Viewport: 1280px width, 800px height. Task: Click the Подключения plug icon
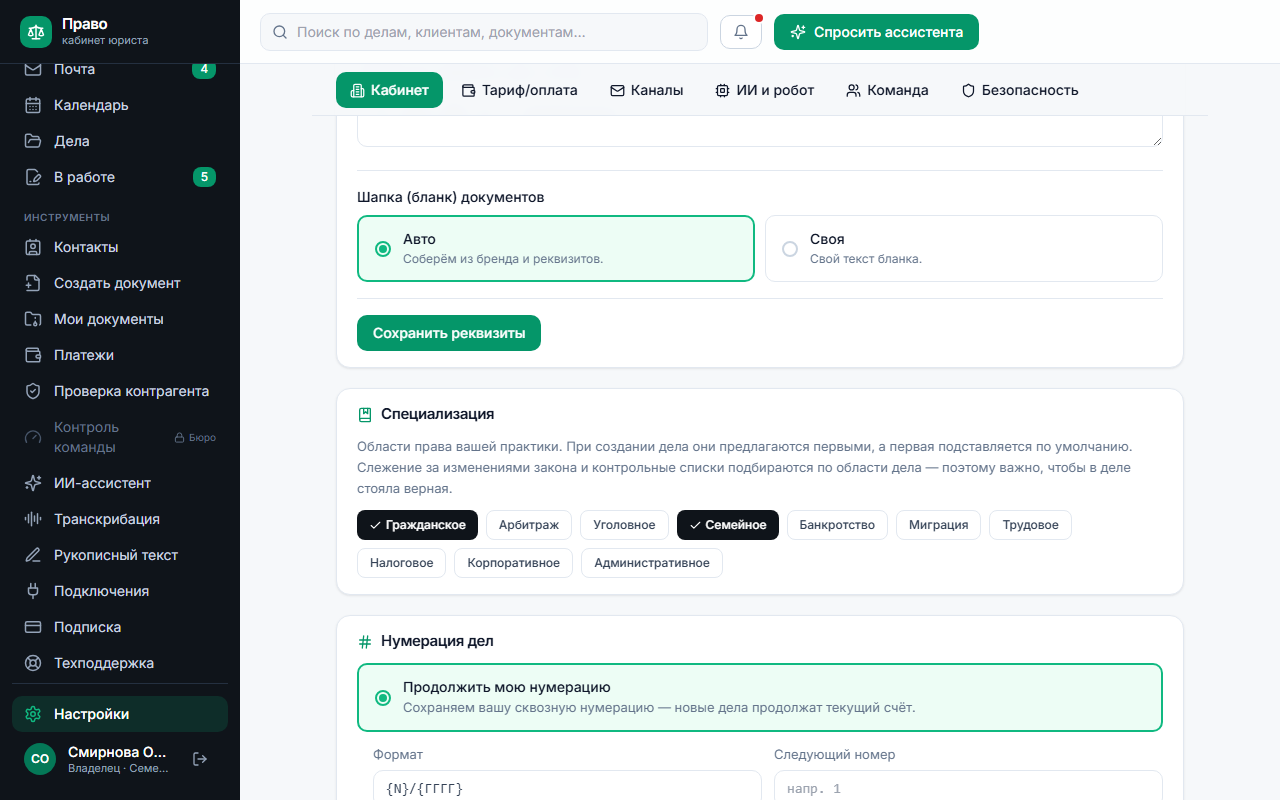33,591
